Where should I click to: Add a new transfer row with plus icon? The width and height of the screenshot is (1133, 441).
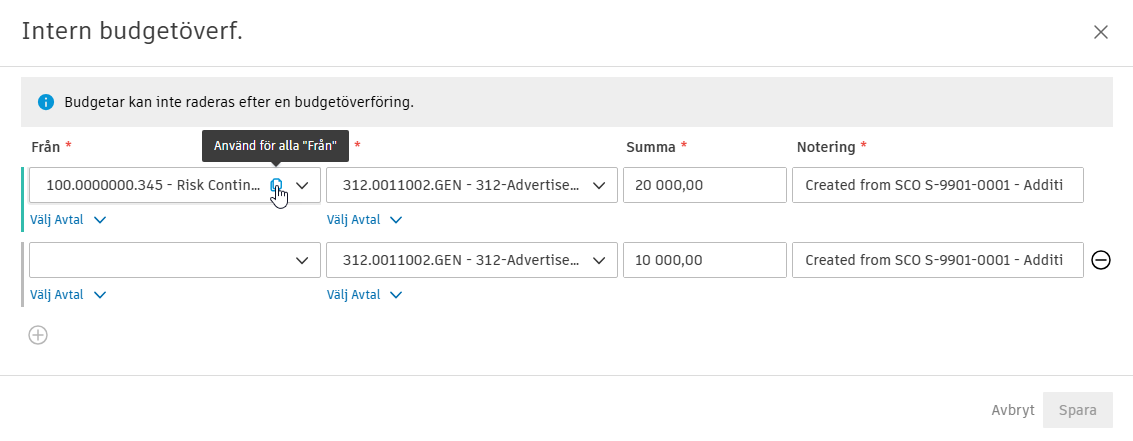(x=38, y=335)
